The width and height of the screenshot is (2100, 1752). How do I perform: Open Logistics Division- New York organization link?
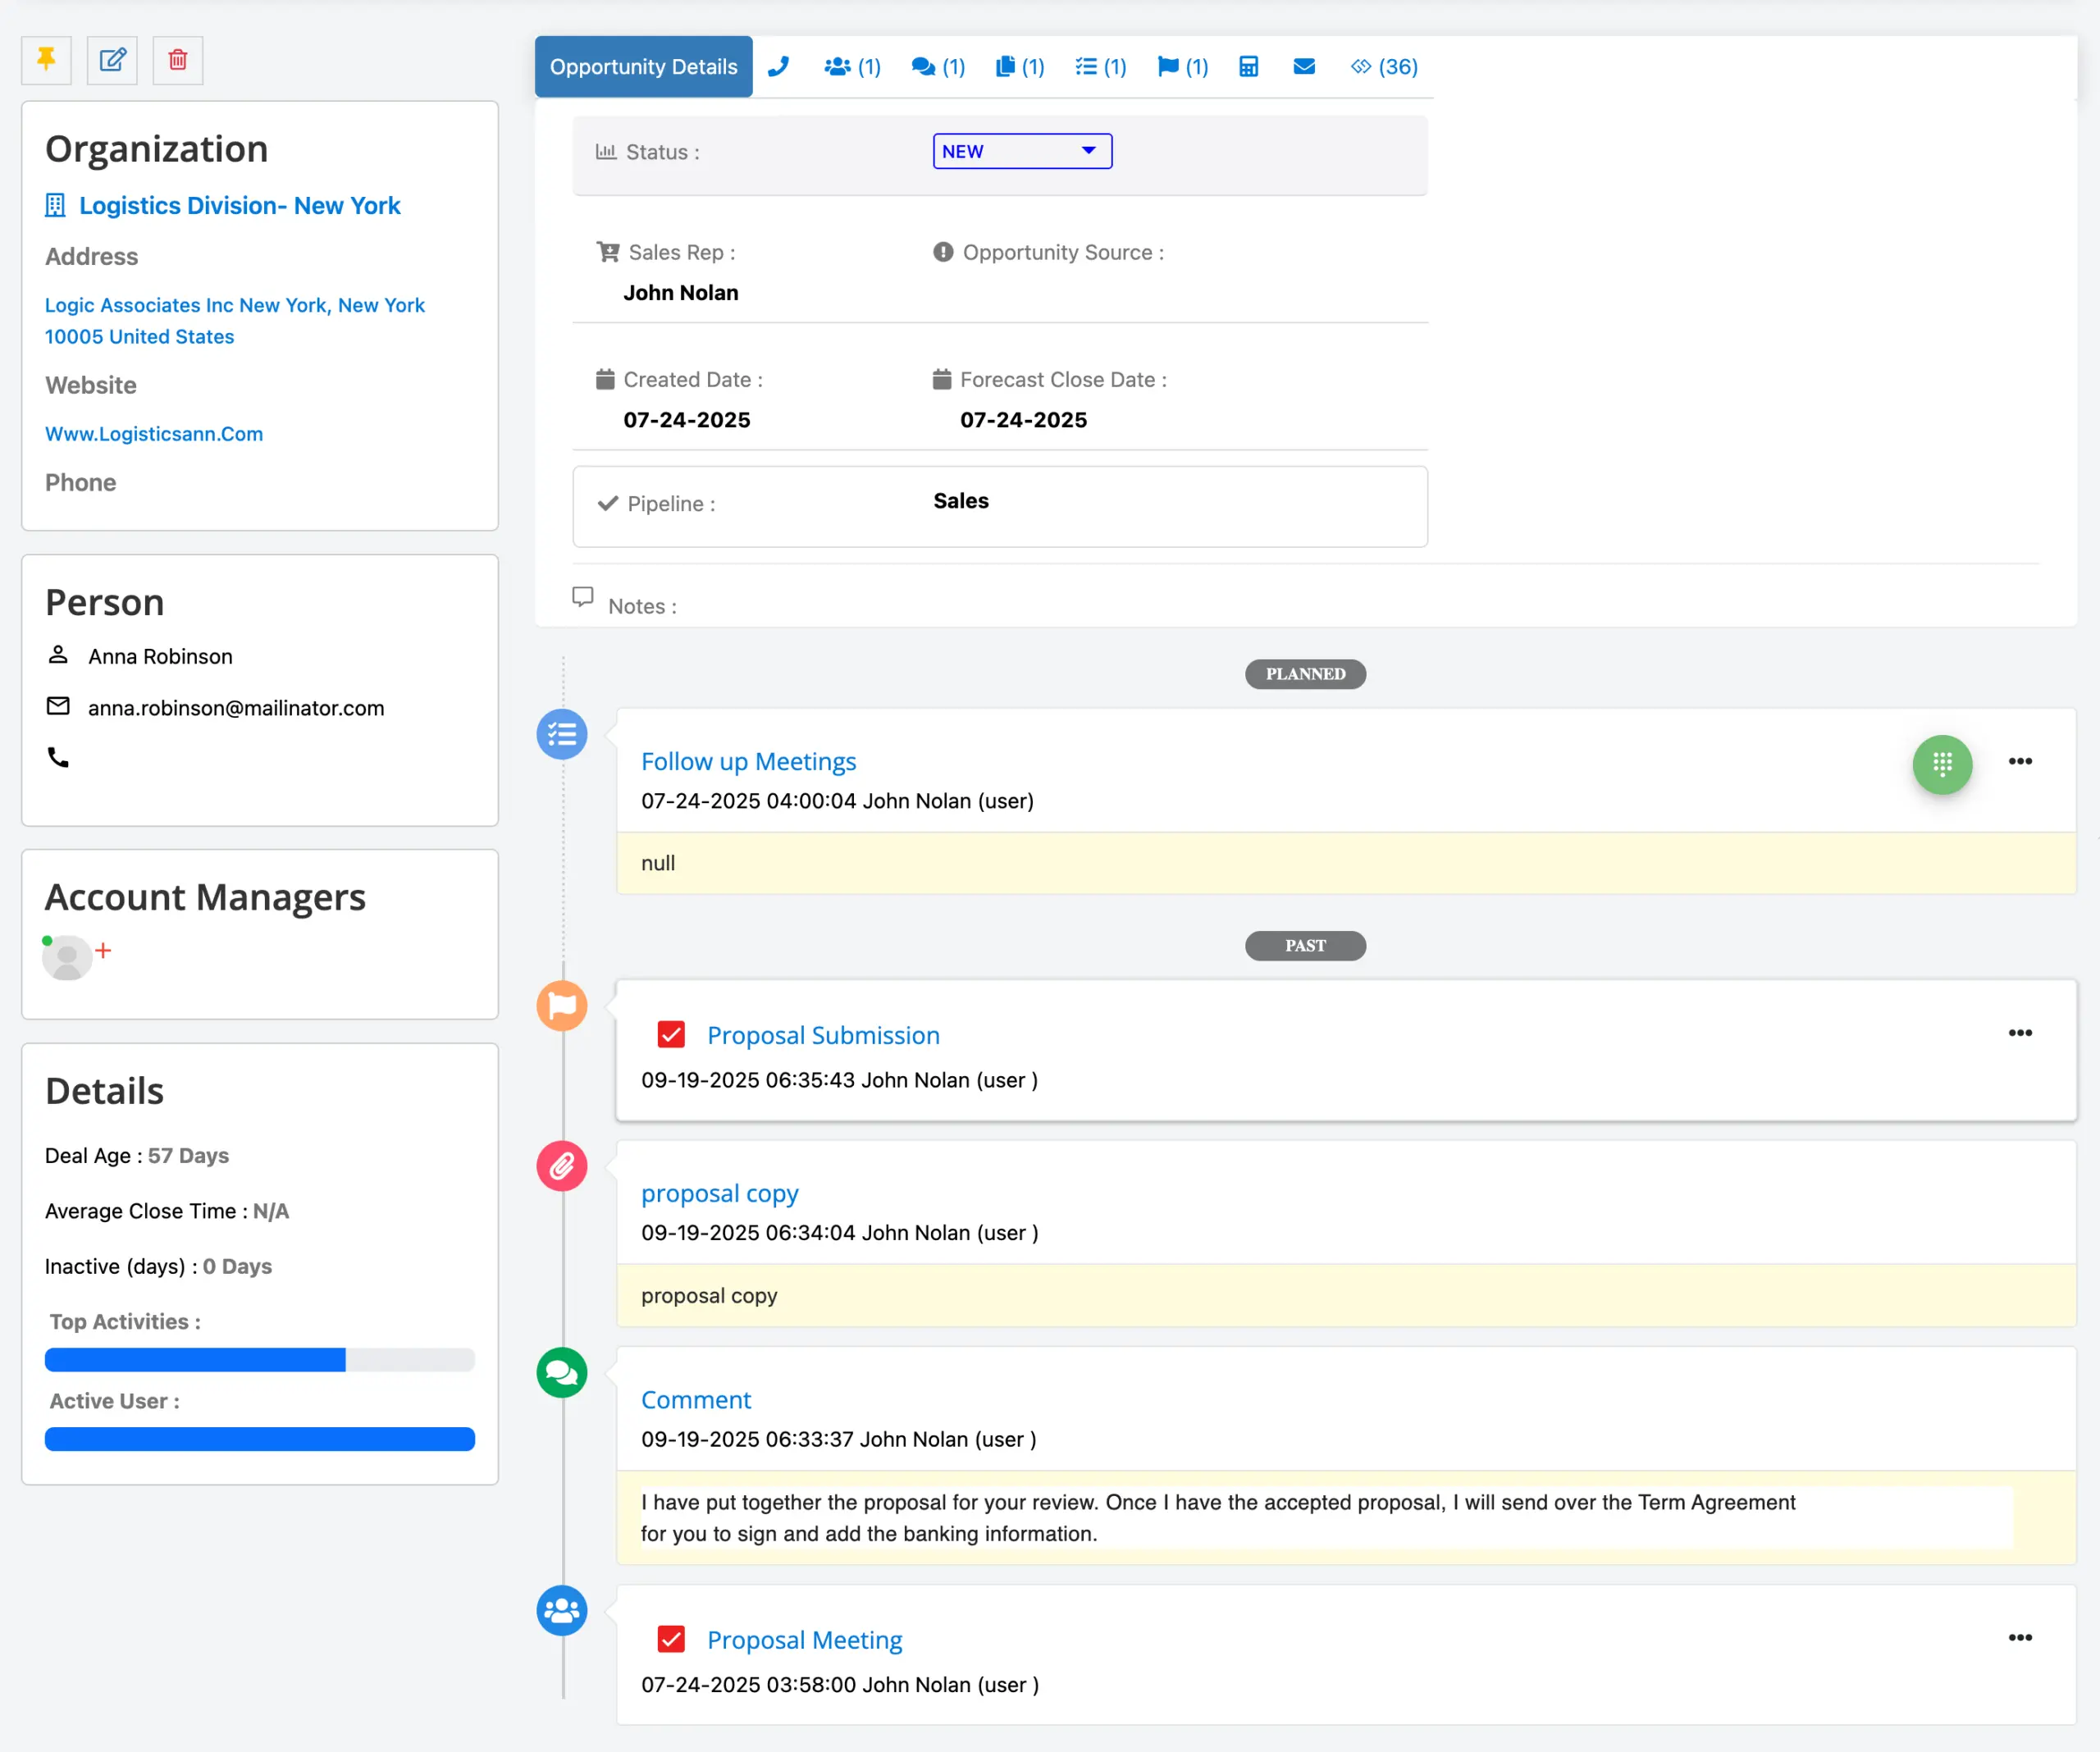pyautogui.click(x=239, y=205)
